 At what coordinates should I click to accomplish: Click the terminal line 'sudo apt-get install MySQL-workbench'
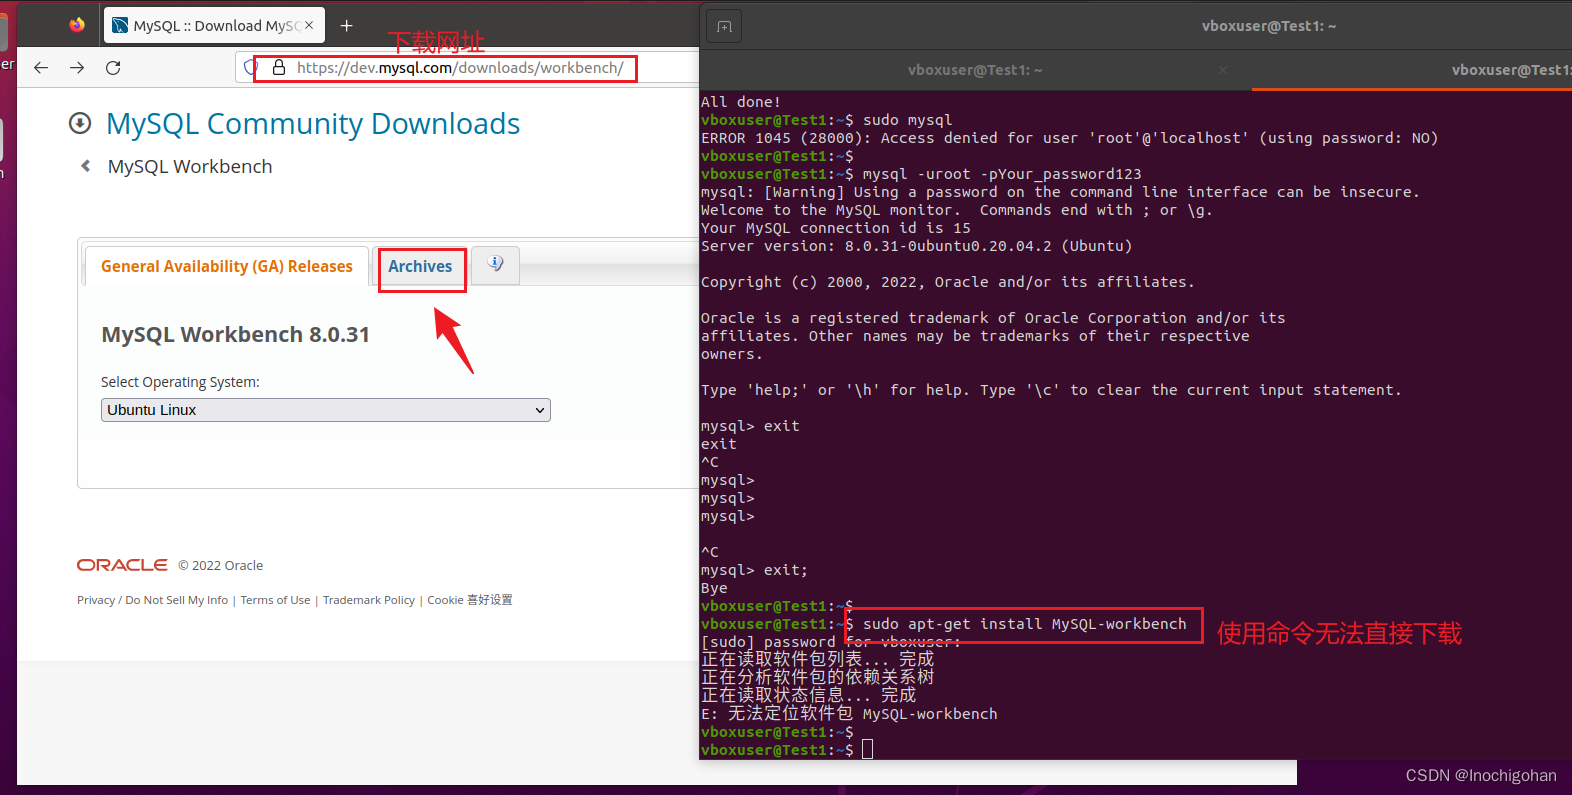tap(1025, 624)
